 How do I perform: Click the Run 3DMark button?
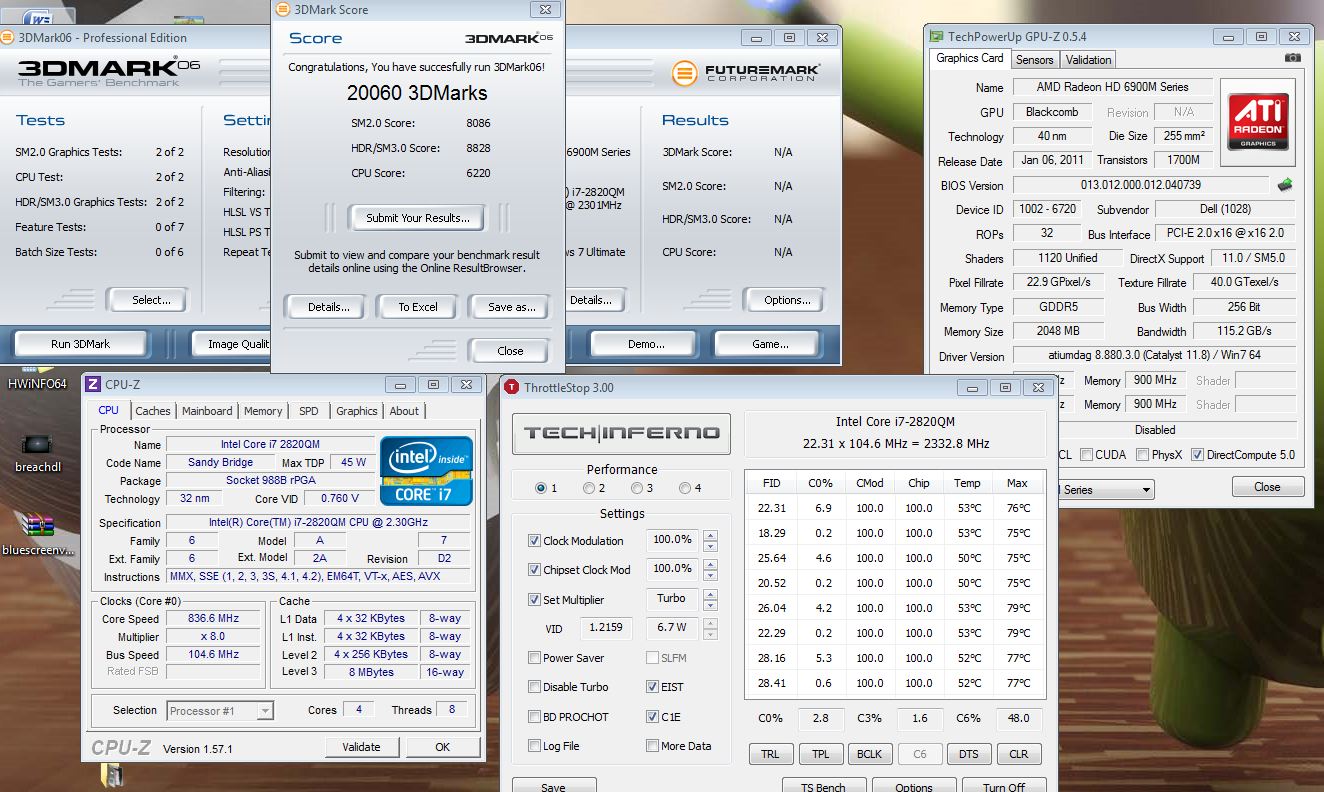(x=80, y=344)
